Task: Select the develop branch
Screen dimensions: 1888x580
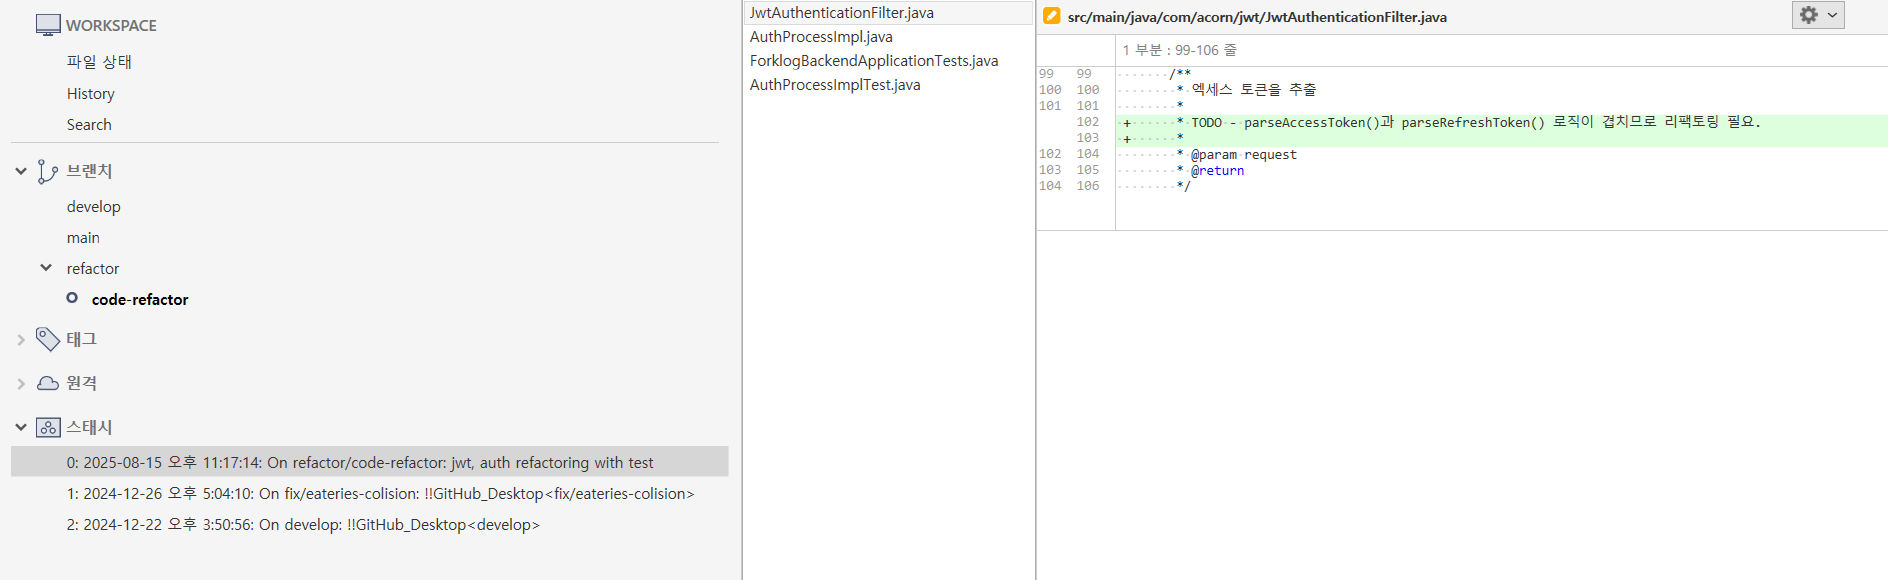Action: coord(94,207)
